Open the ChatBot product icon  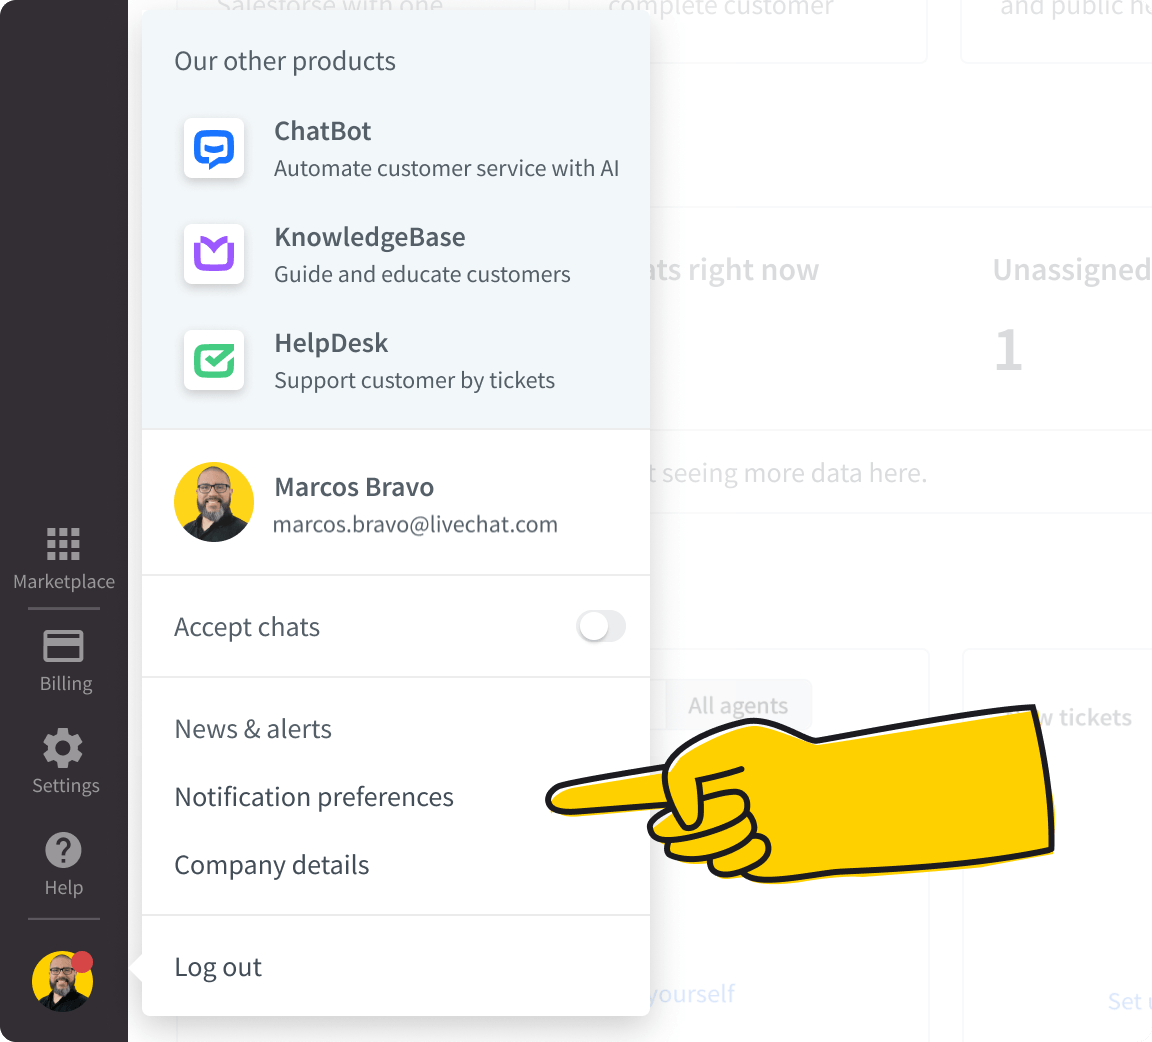(x=214, y=148)
